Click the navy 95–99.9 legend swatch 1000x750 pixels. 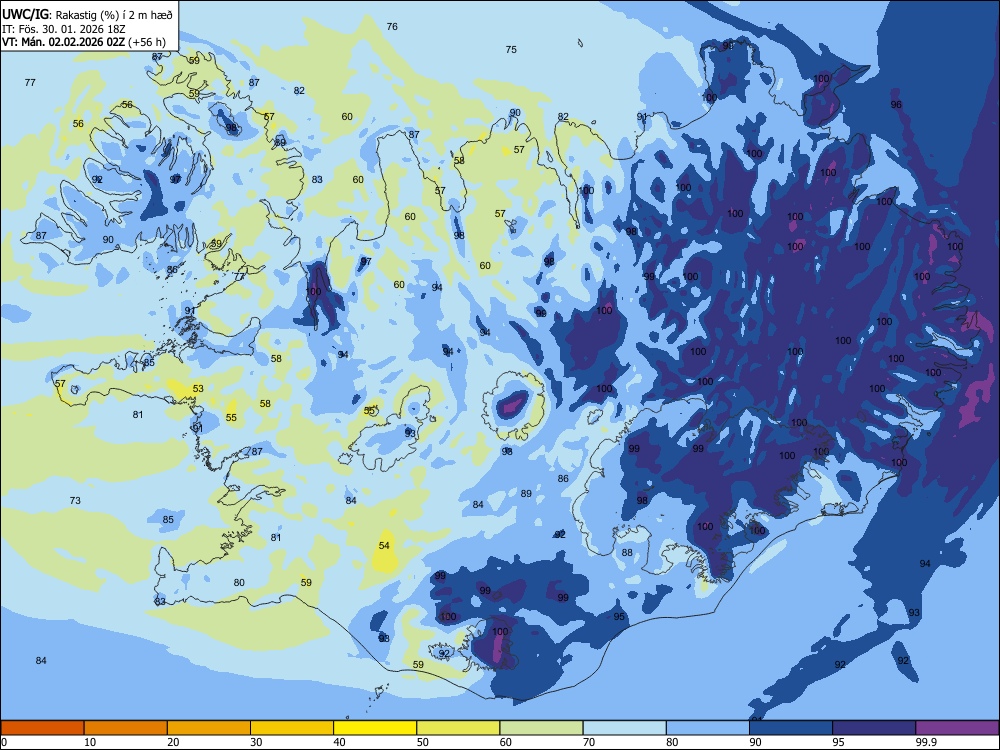(x=874, y=728)
